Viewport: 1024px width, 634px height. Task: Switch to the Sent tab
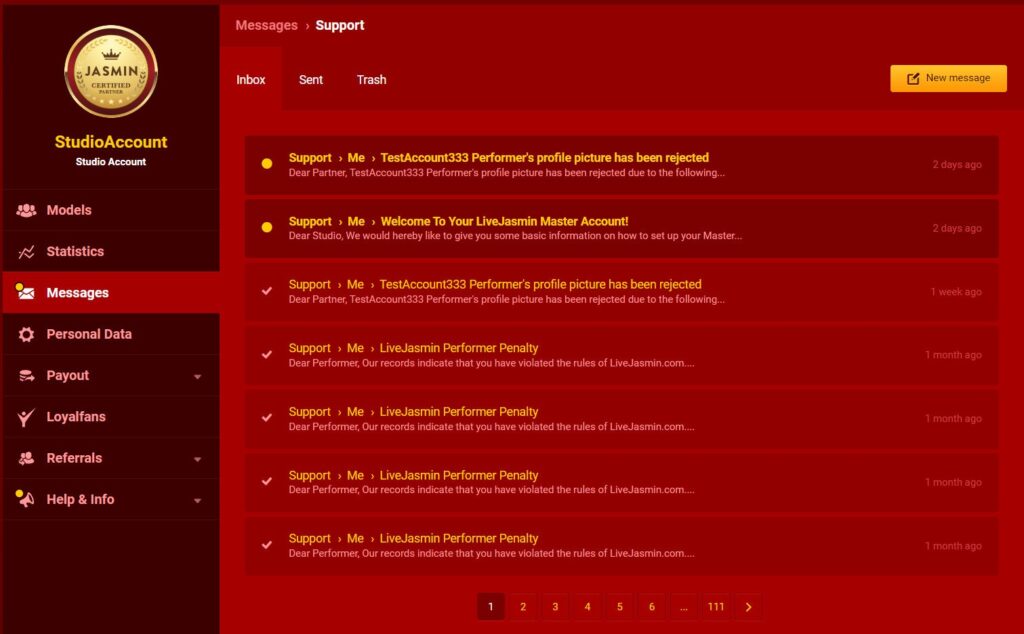311,80
